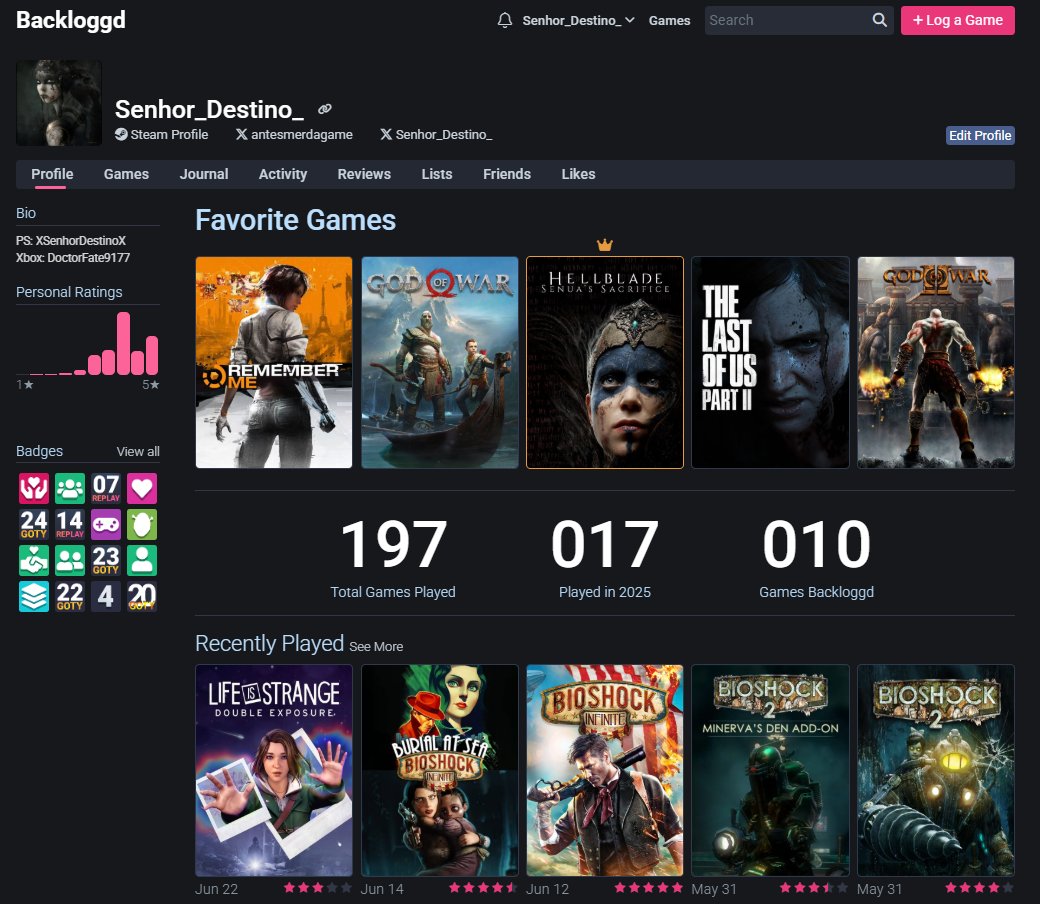
Task: Click the 20 GOTY badge
Action: tap(142, 596)
